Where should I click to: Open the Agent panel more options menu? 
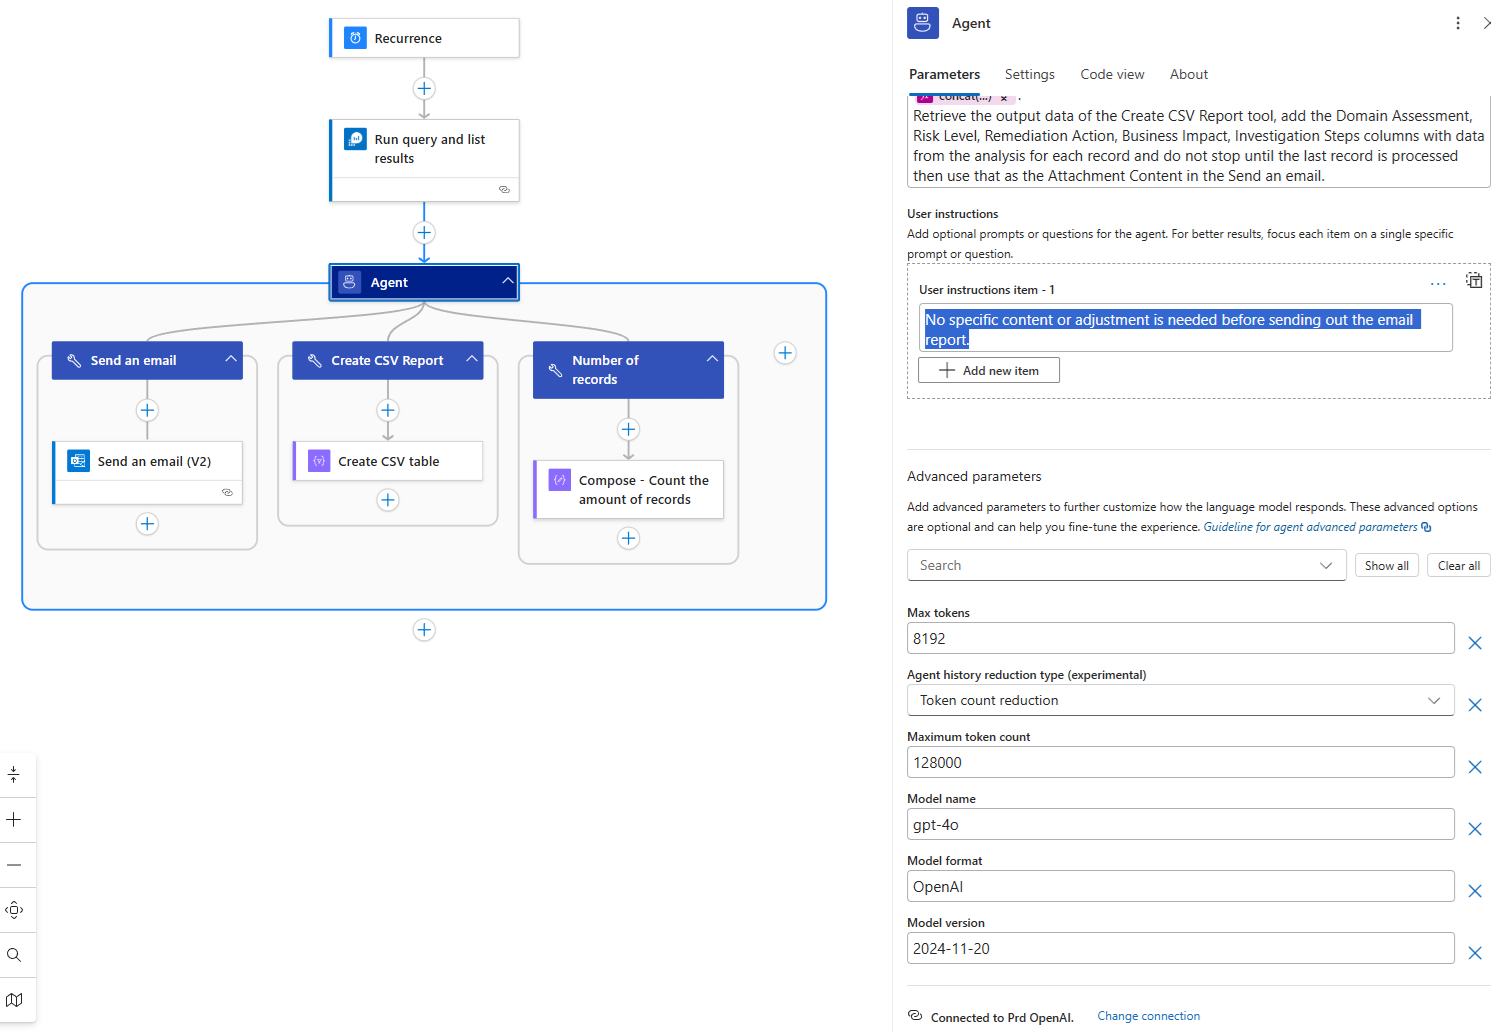tap(1457, 23)
